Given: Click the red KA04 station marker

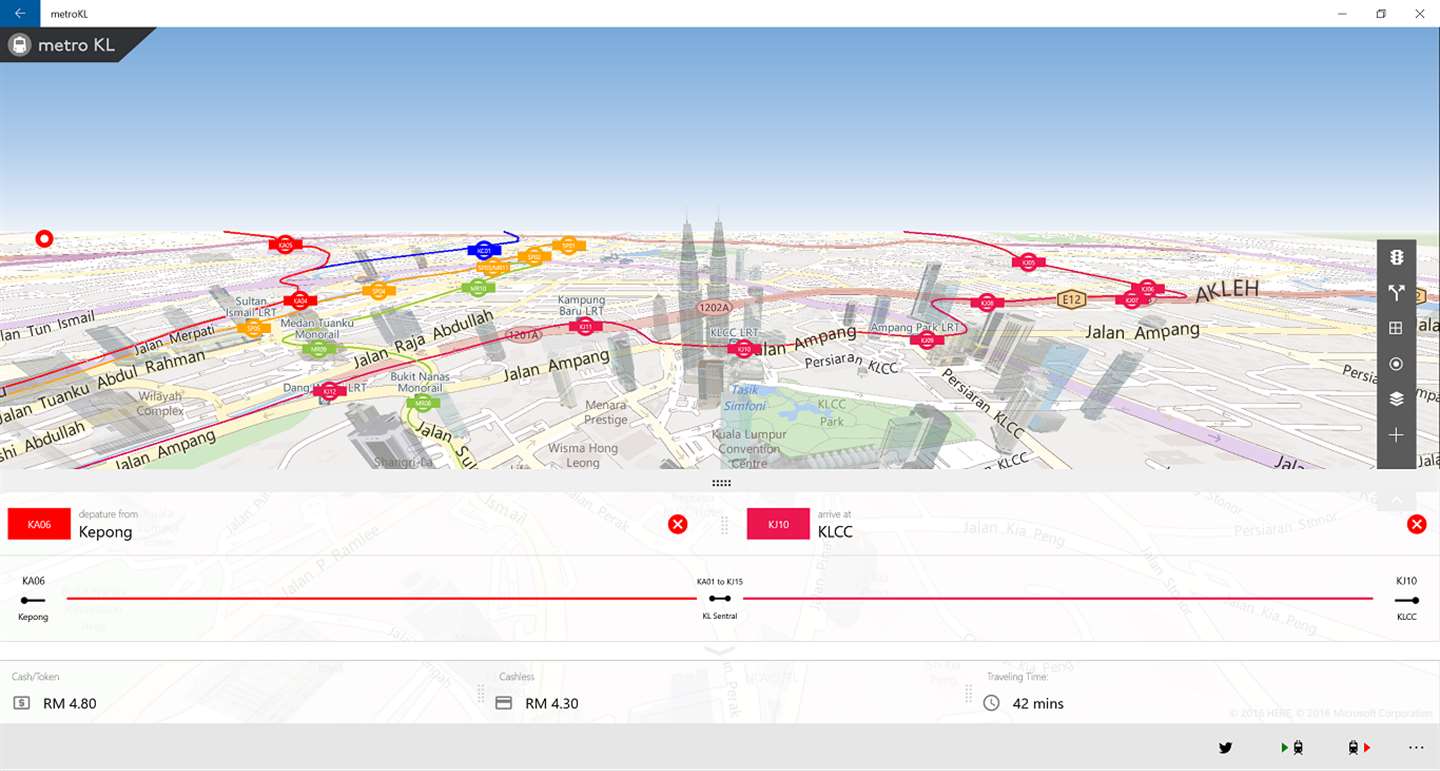Looking at the screenshot, I should [x=300, y=300].
